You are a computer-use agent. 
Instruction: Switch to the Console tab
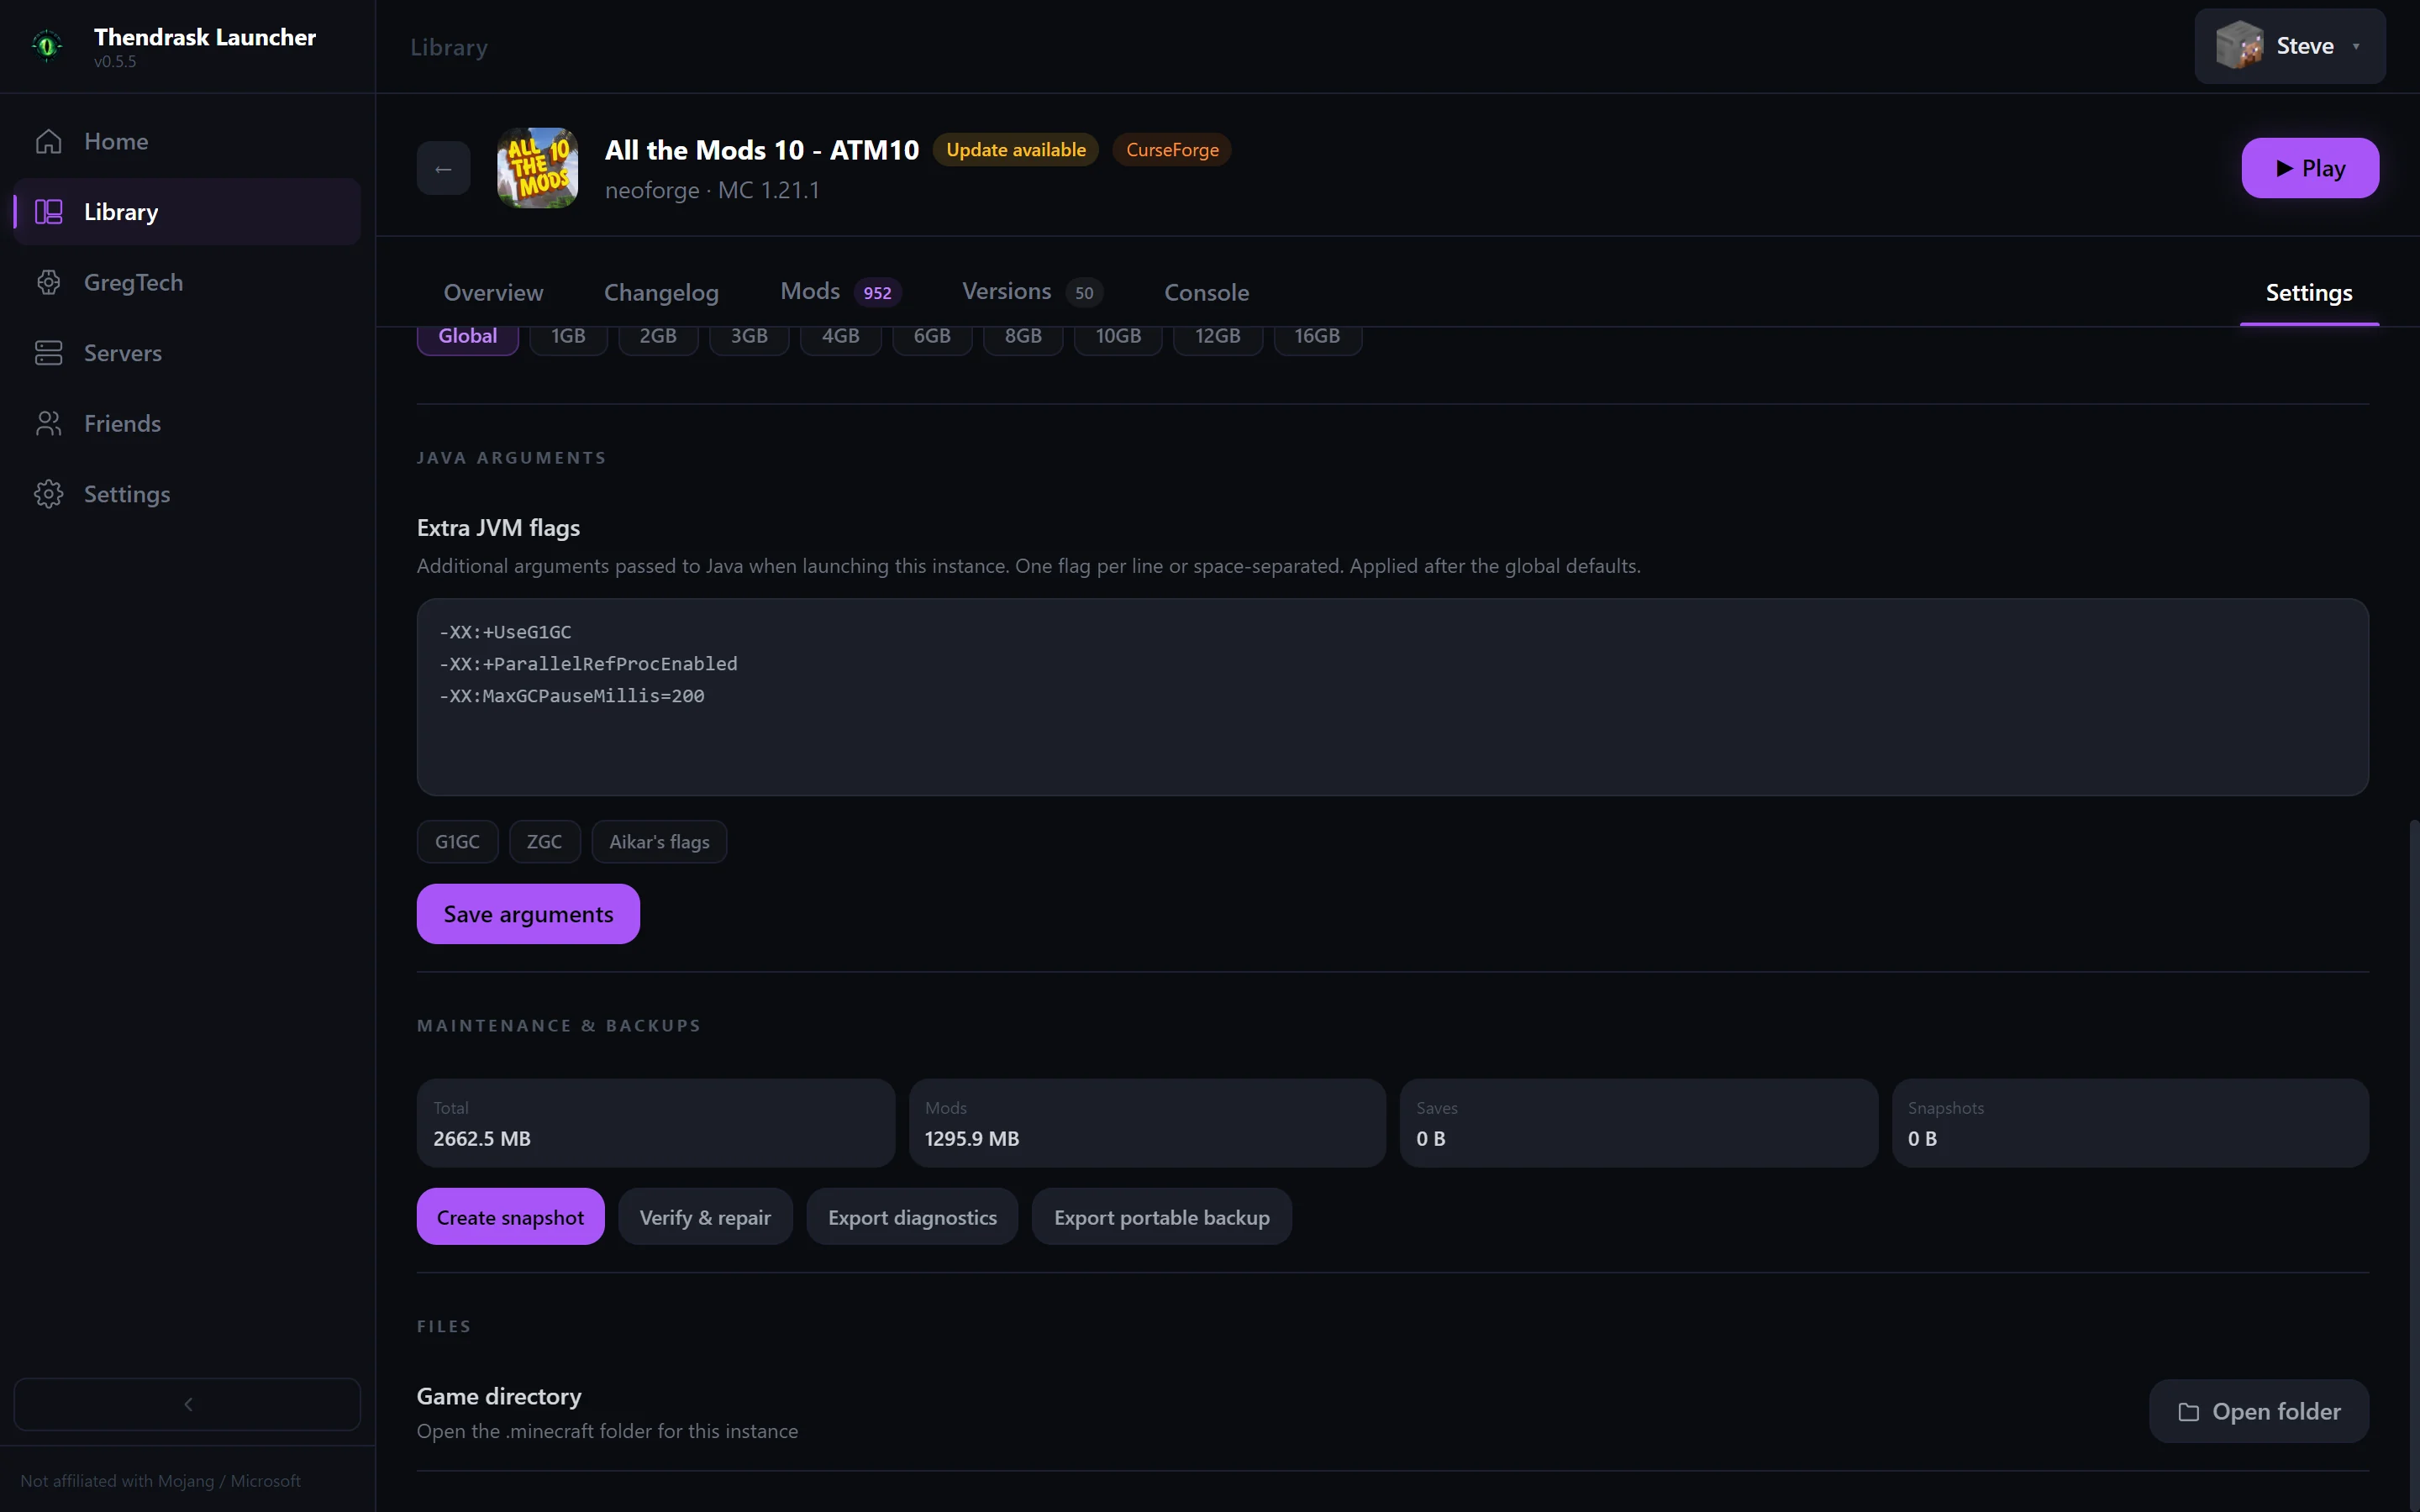pyautogui.click(x=1206, y=292)
